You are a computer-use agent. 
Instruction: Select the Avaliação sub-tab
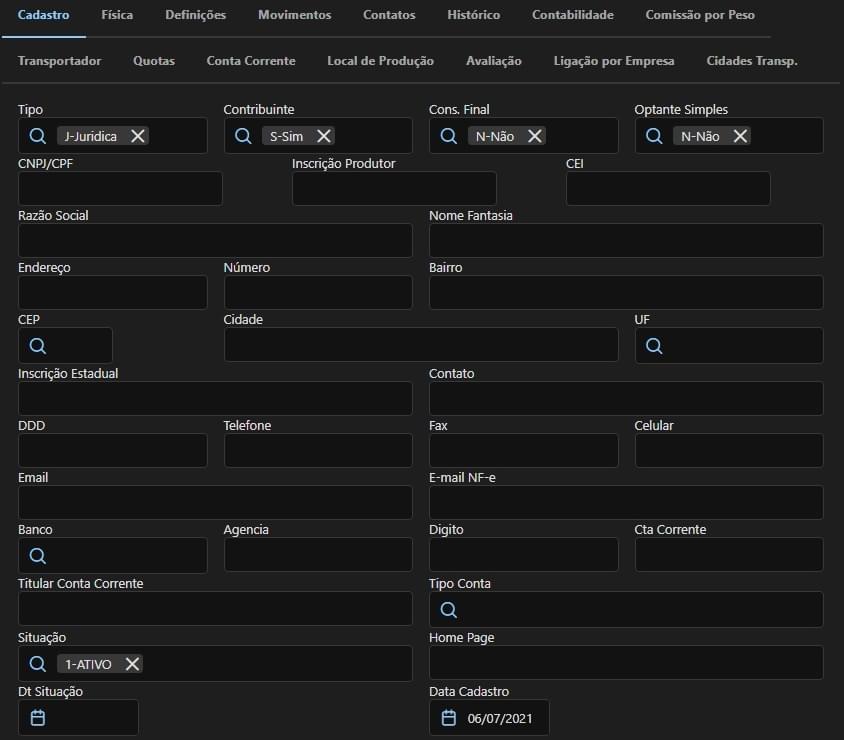pos(494,61)
